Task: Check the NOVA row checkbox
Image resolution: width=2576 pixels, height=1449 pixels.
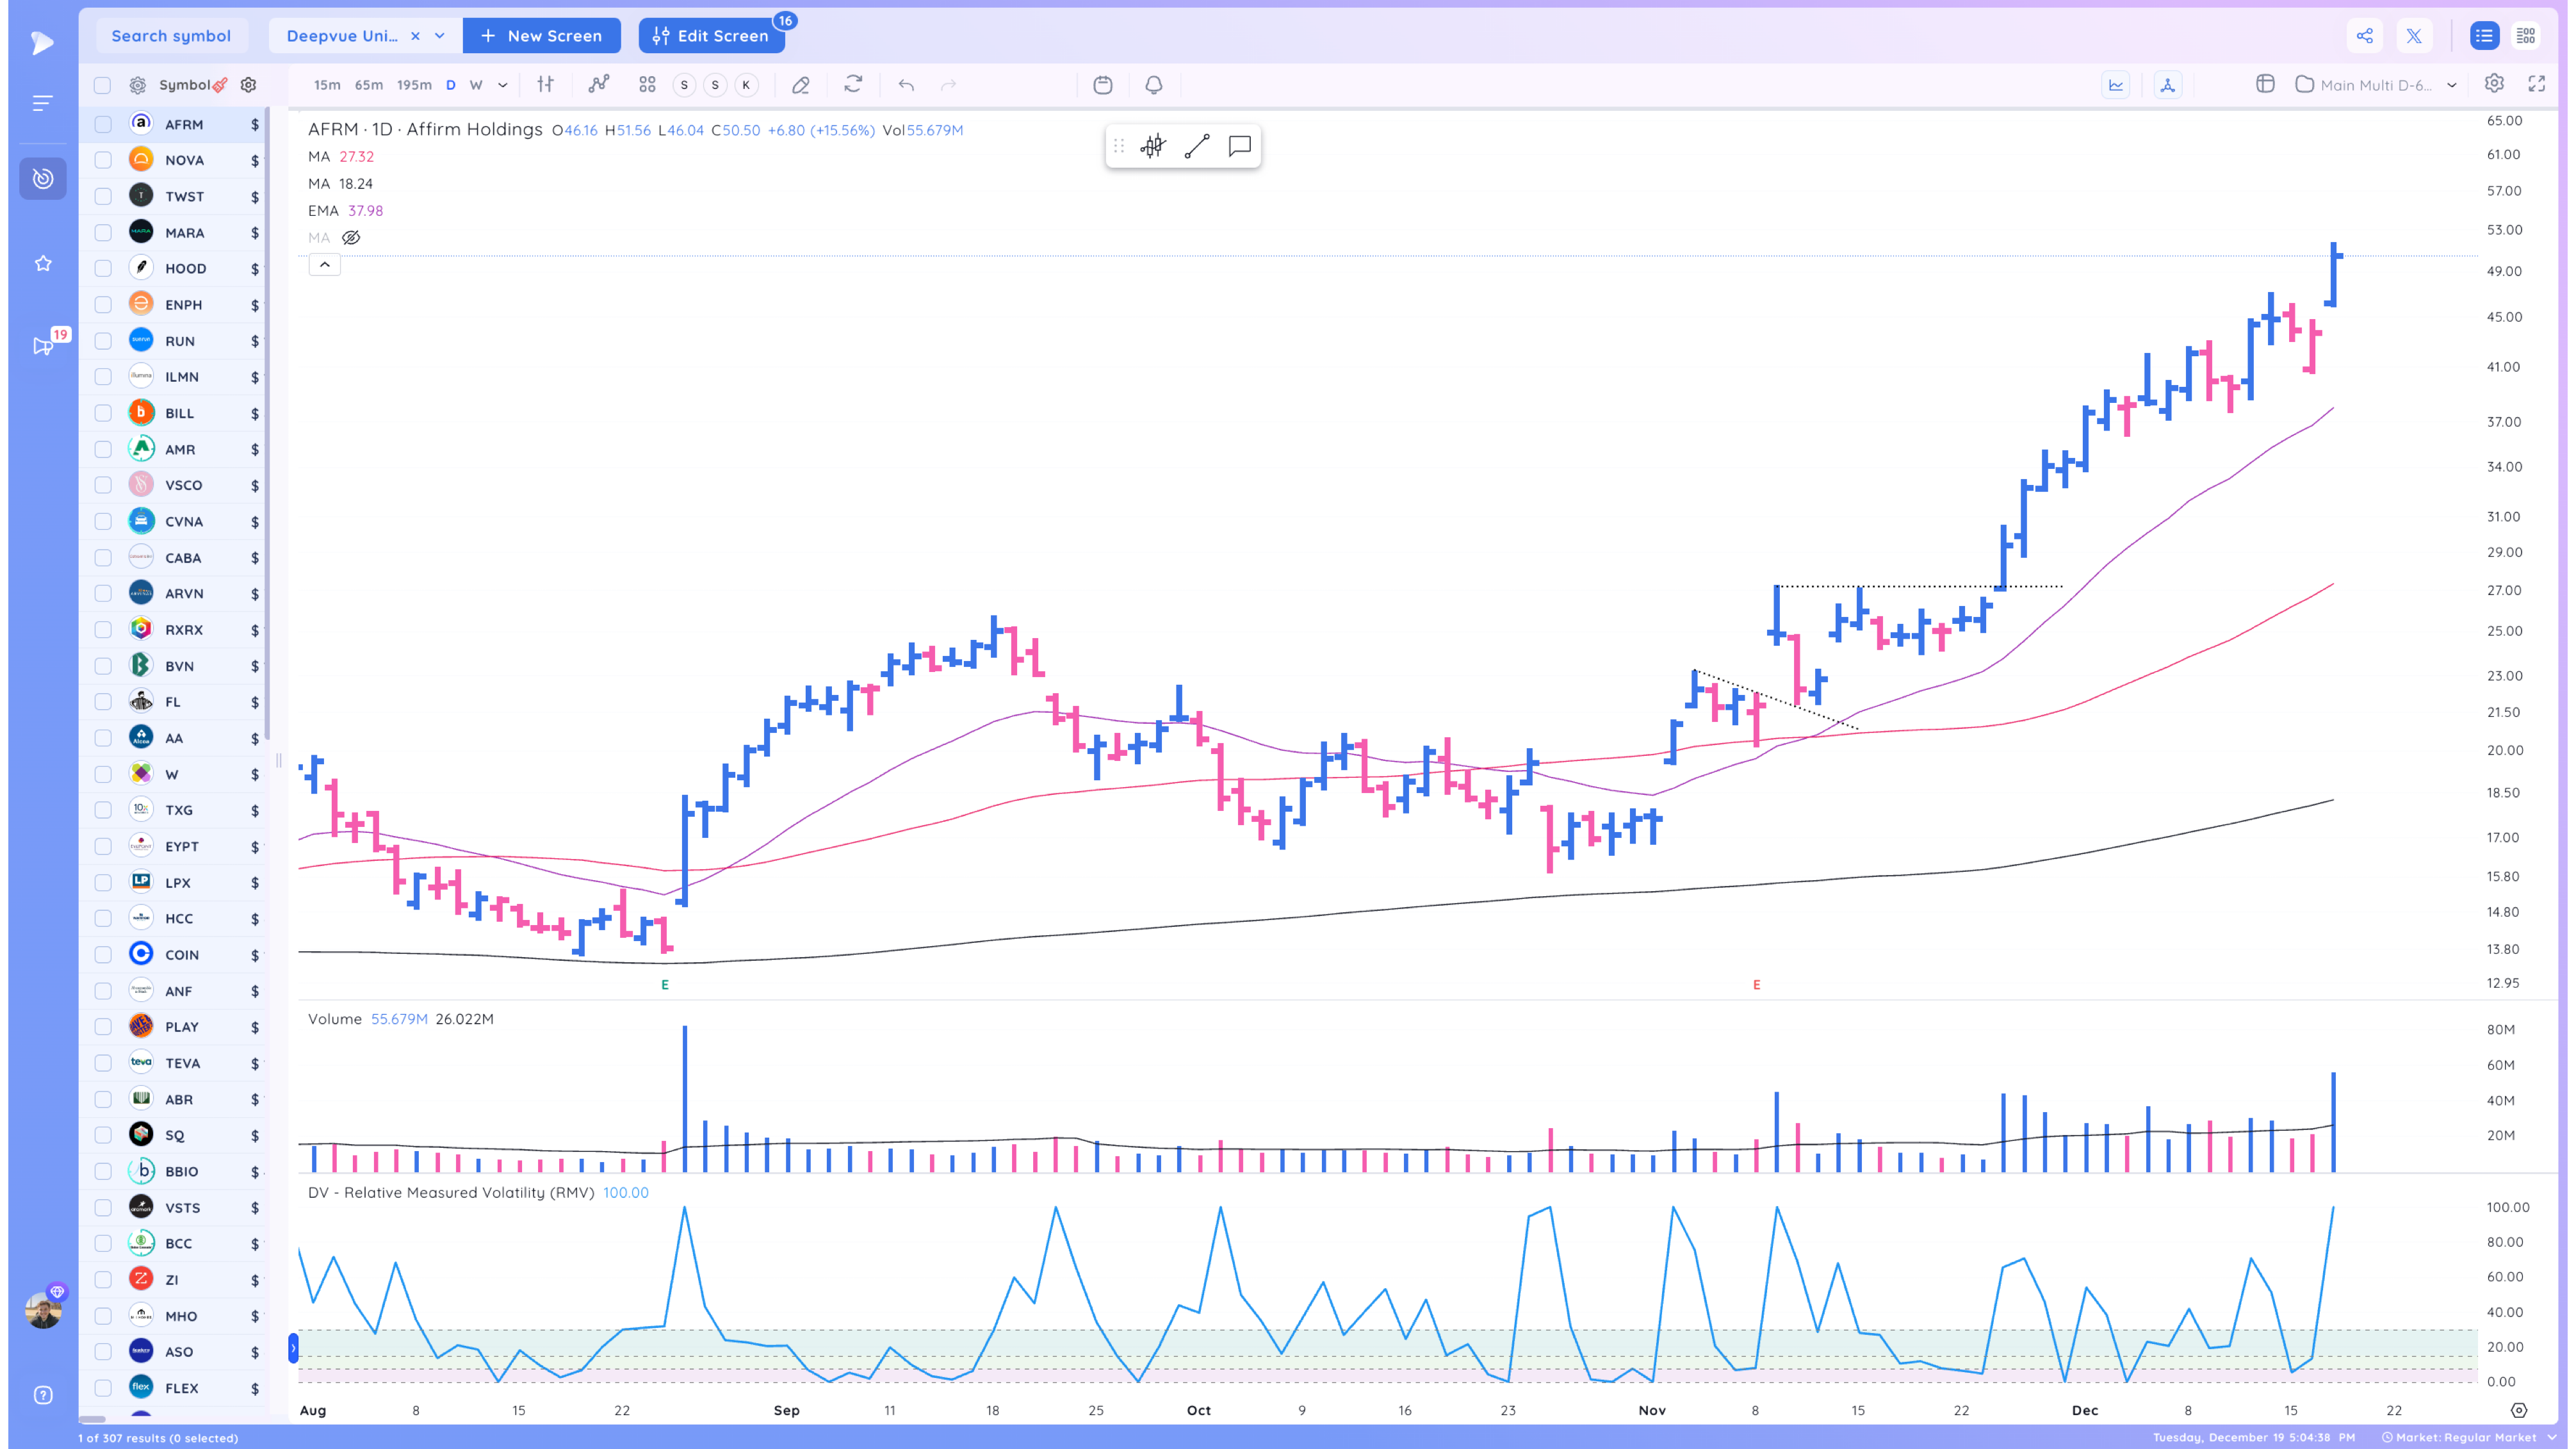Action: tap(103, 160)
